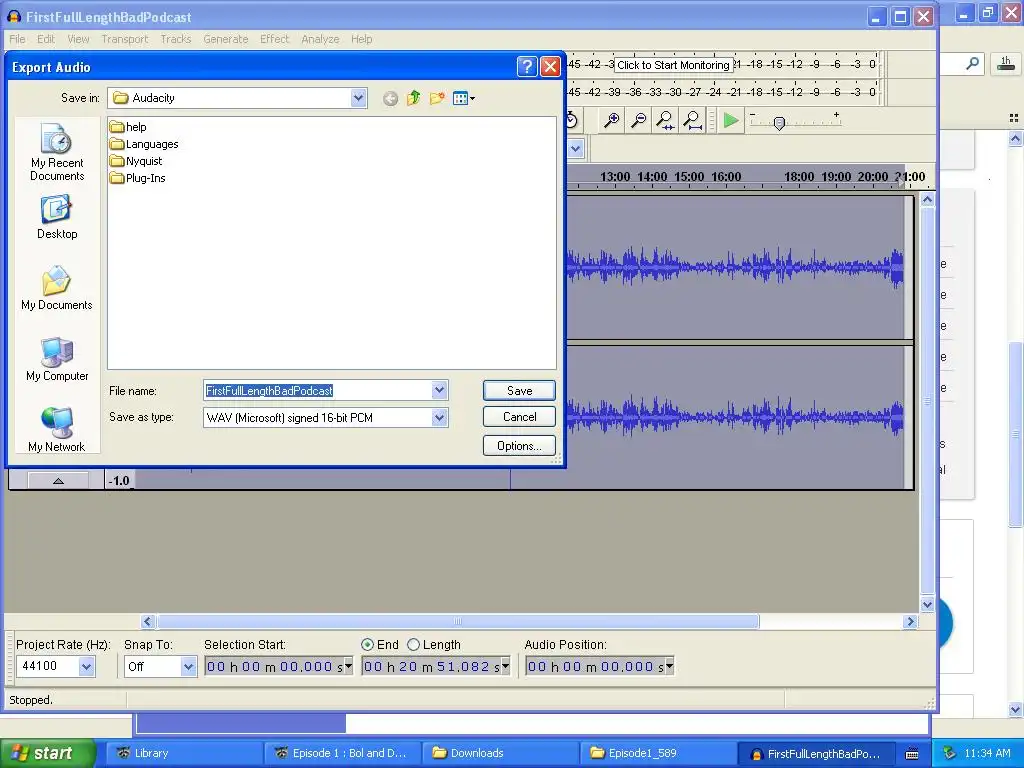Expand the Save as type dropdown
Viewport: 1024px width, 768px height.
pyautogui.click(x=440, y=417)
